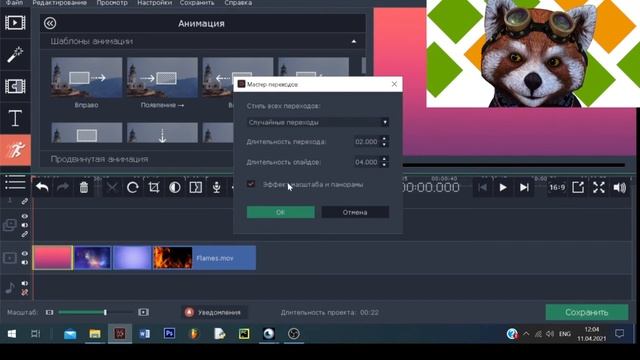
Task: Decrease slide duration with down arrow
Action: tap(384, 165)
